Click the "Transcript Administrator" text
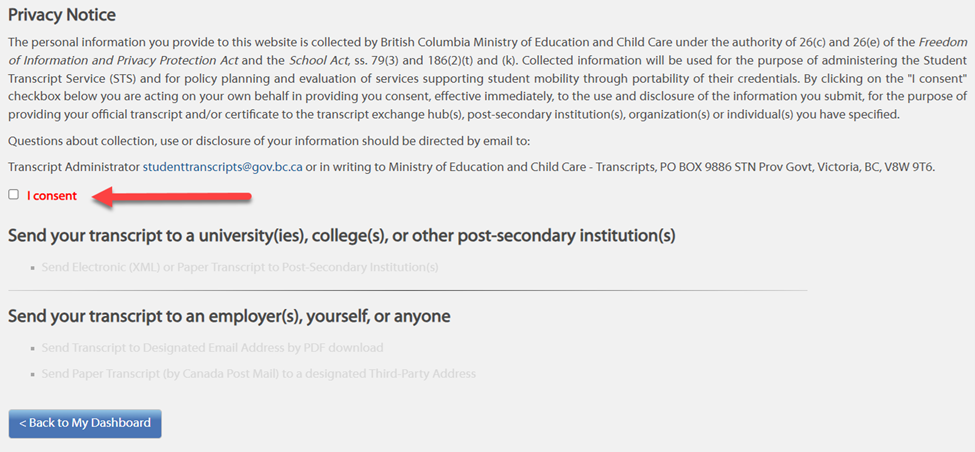The height and width of the screenshot is (452, 975). click(72, 167)
